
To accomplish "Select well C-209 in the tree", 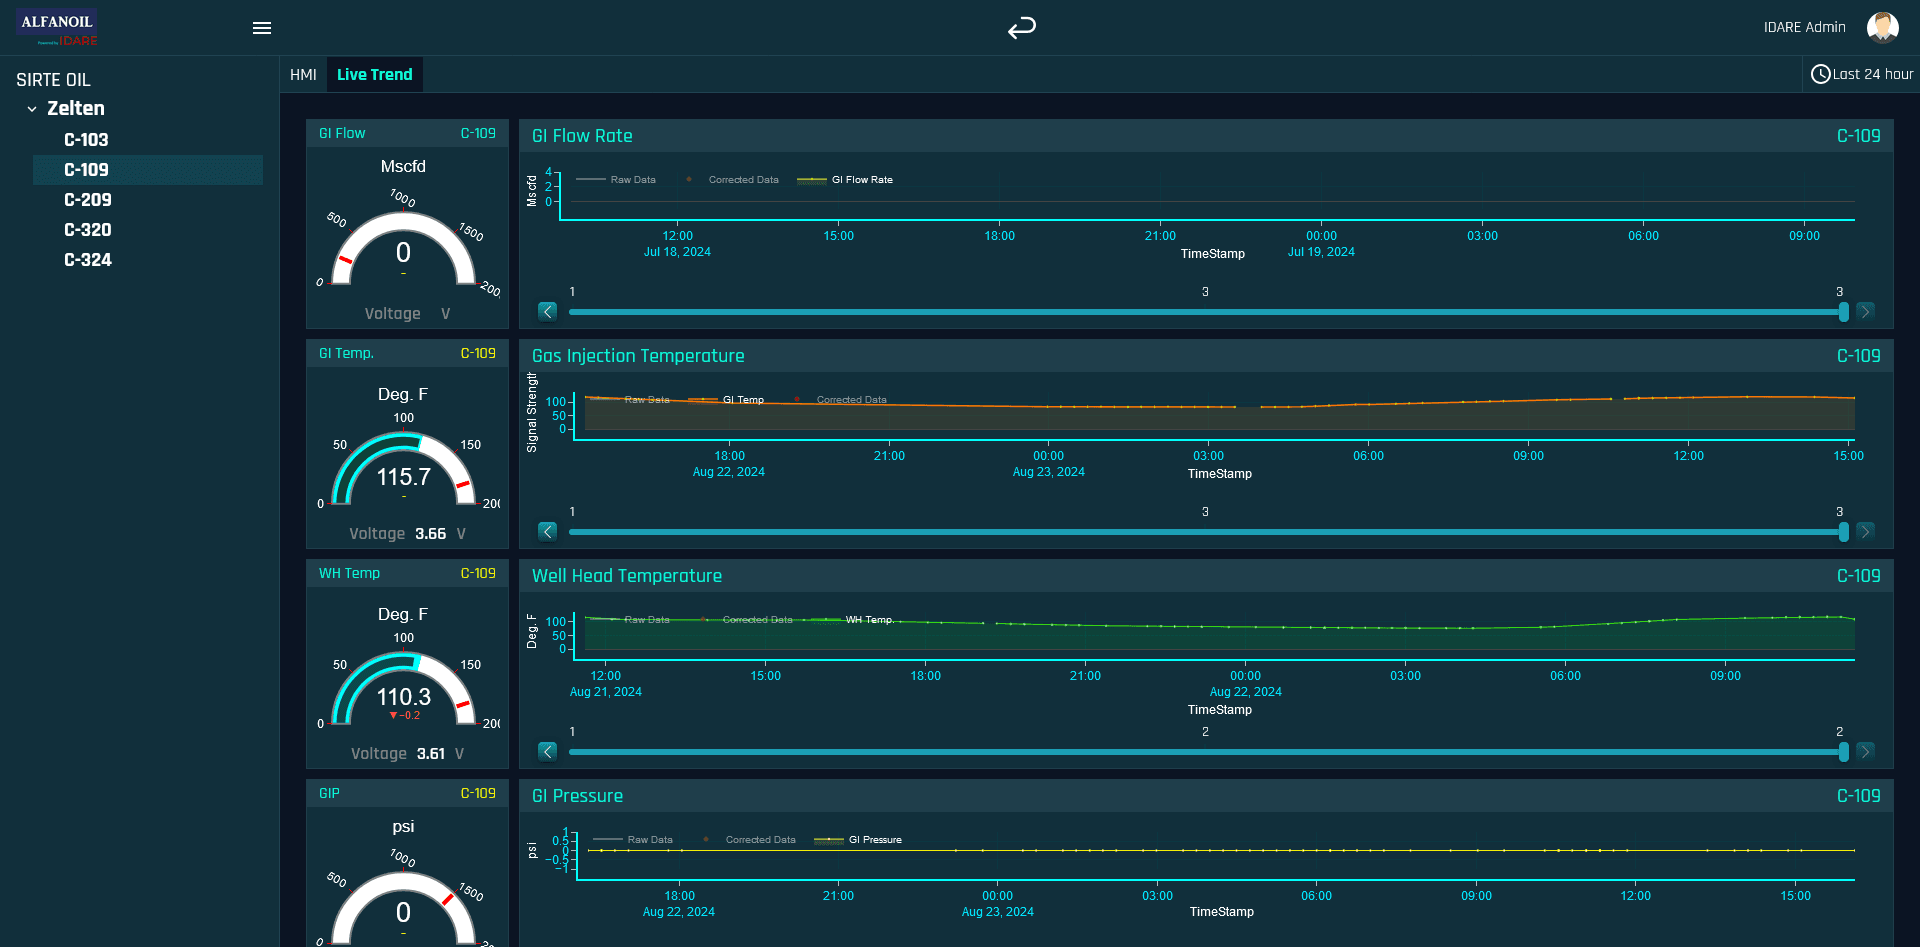I will [x=88, y=200].
